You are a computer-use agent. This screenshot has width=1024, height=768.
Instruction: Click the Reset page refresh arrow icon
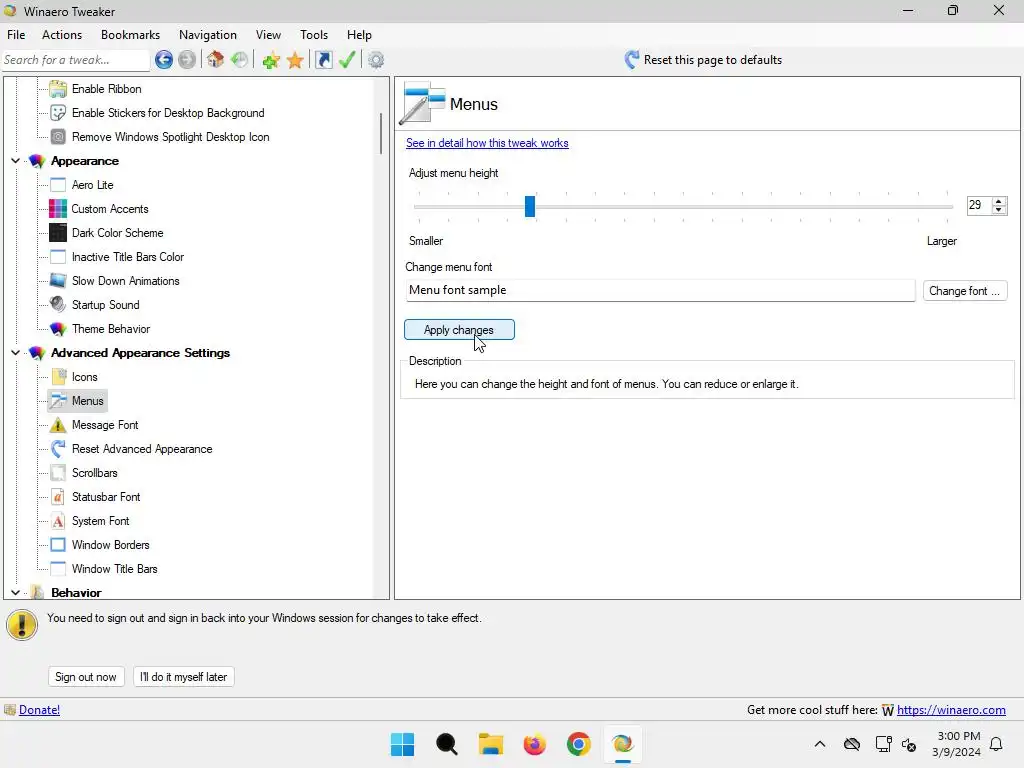(x=632, y=59)
